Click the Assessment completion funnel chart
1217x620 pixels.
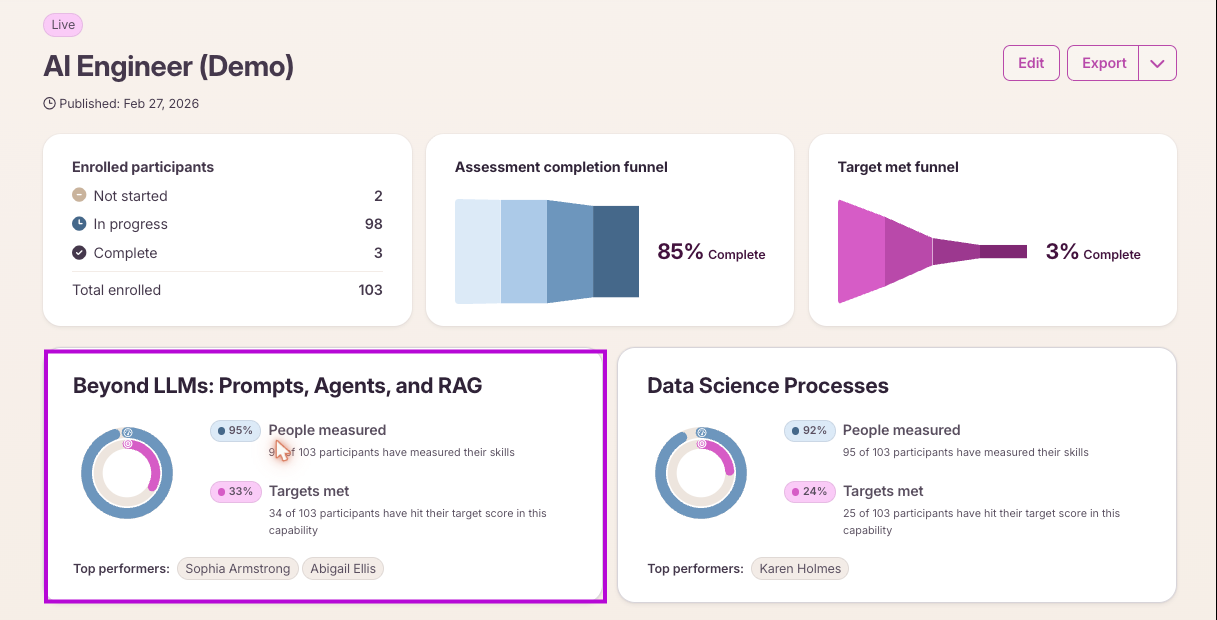tap(547, 251)
